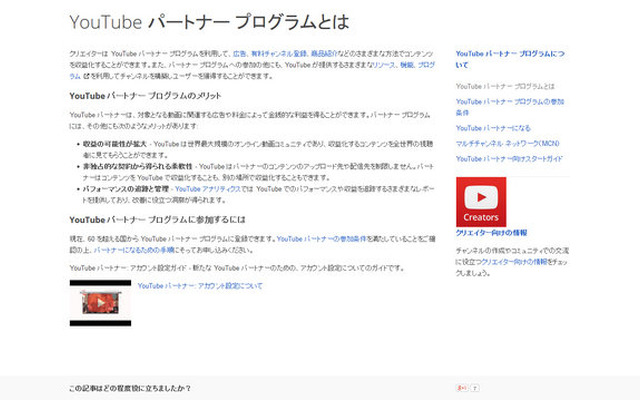This screenshot has height=400, width=640.
Task: Open the クリエイター向けの情報 heading link
Action: 491,233
